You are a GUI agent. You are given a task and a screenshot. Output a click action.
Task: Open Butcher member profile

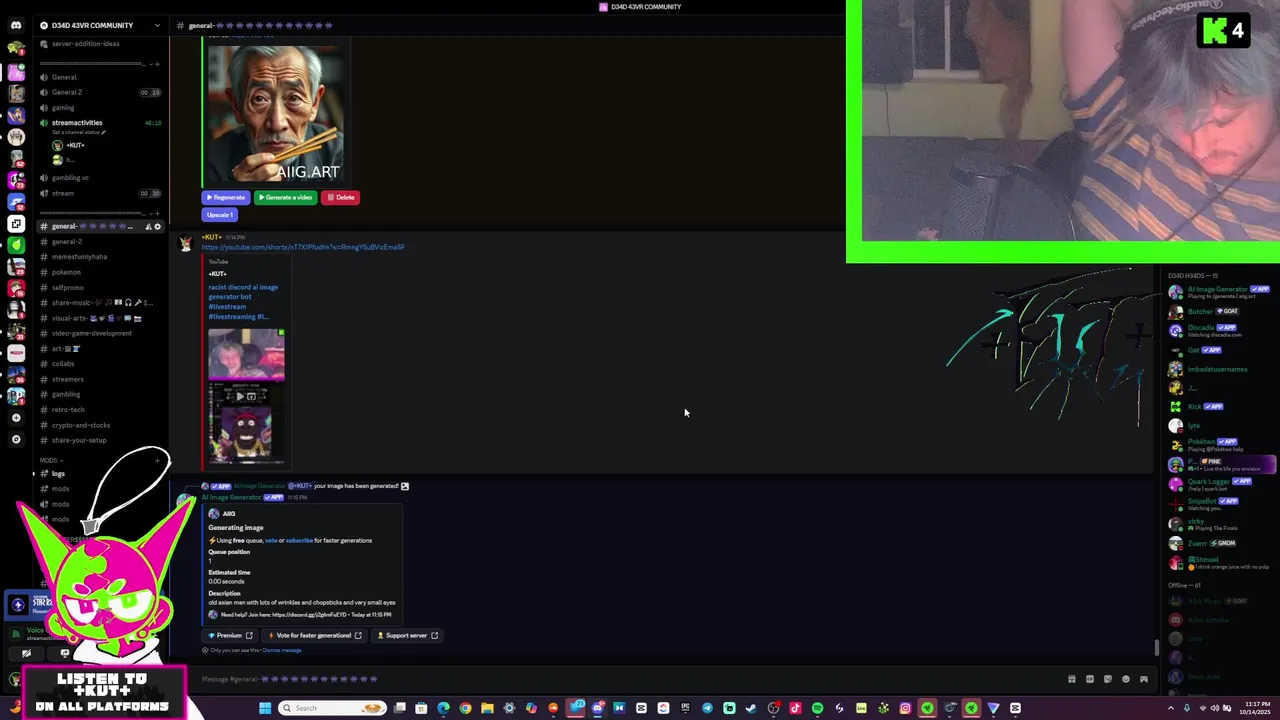click(1221, 311)
